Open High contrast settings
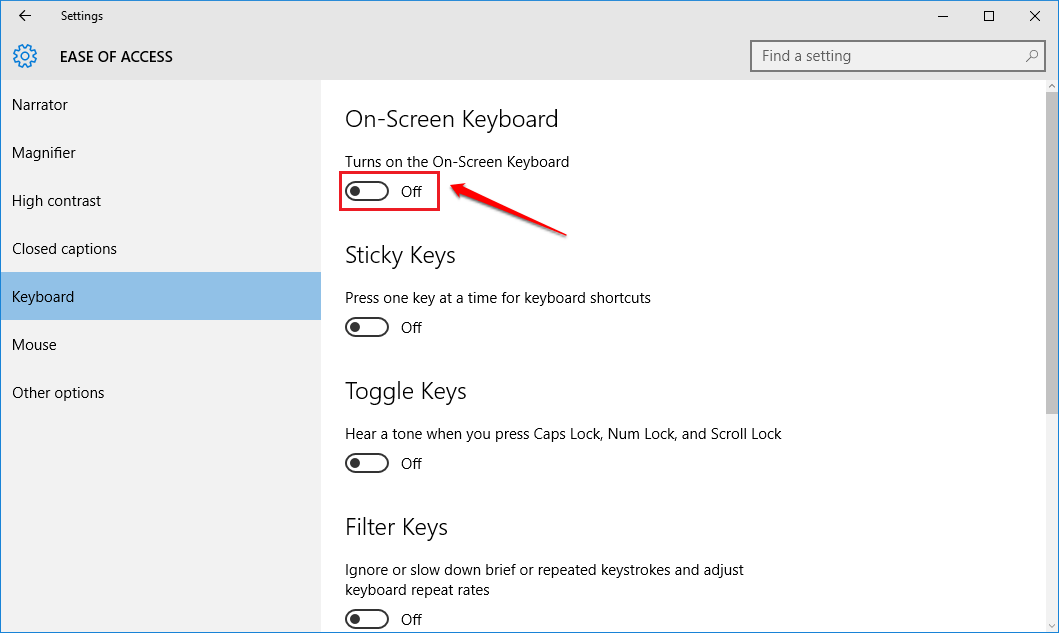 click(x=56, y=200)
